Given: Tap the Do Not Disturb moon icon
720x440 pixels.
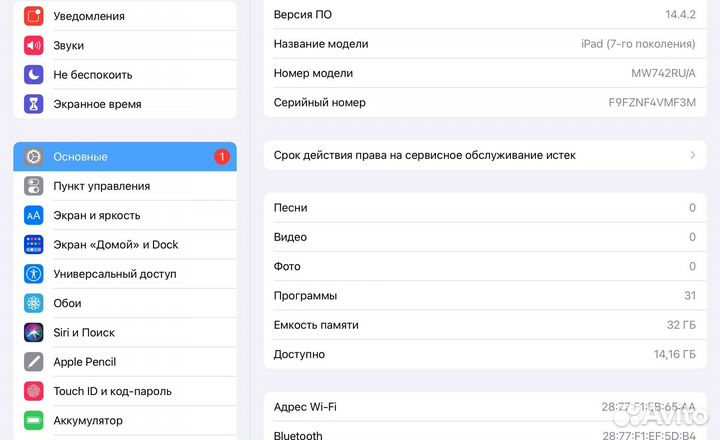Looking at the screenshot, I should (34, 75).
